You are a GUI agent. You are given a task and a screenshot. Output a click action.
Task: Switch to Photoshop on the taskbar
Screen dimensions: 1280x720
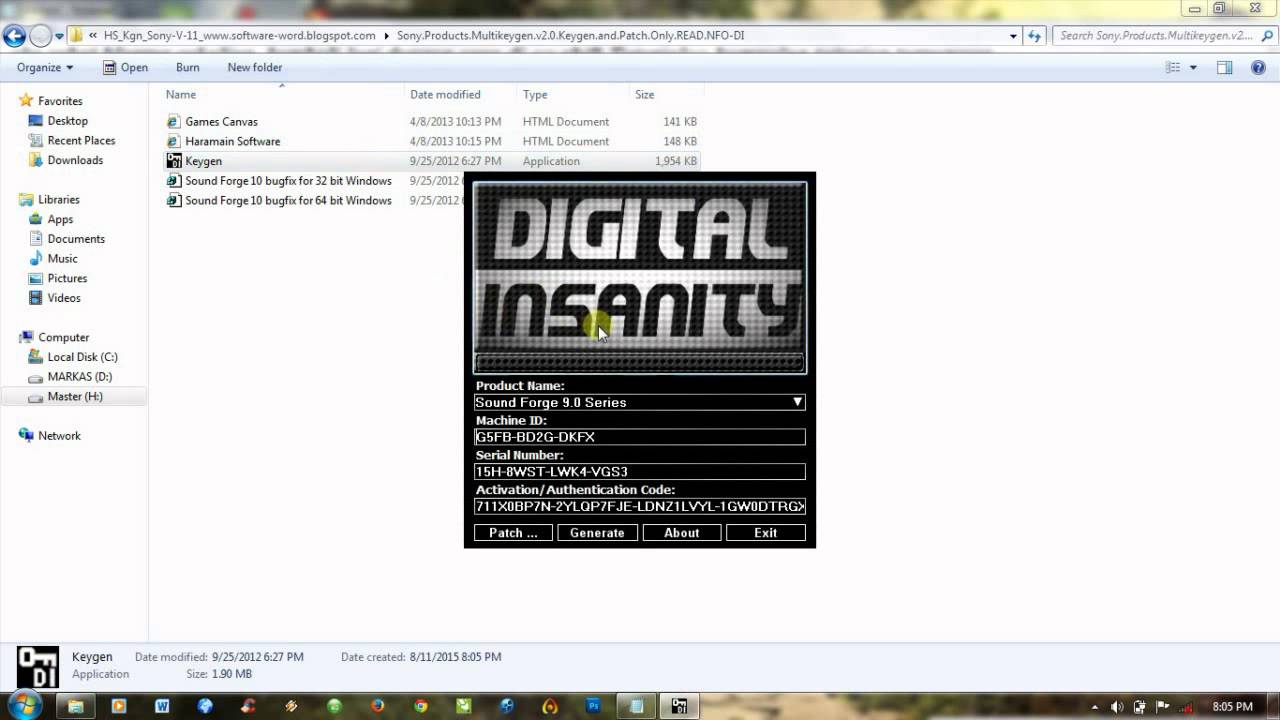593,706
